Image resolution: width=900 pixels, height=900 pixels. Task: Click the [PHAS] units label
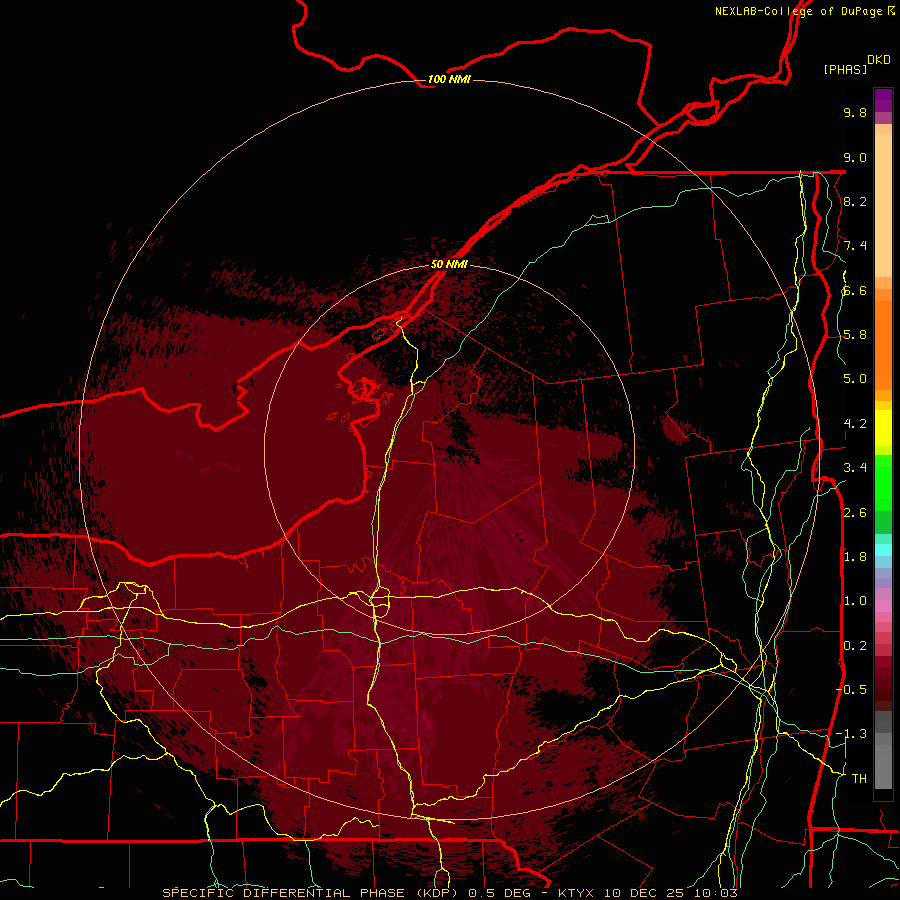(x=845, y=69)
